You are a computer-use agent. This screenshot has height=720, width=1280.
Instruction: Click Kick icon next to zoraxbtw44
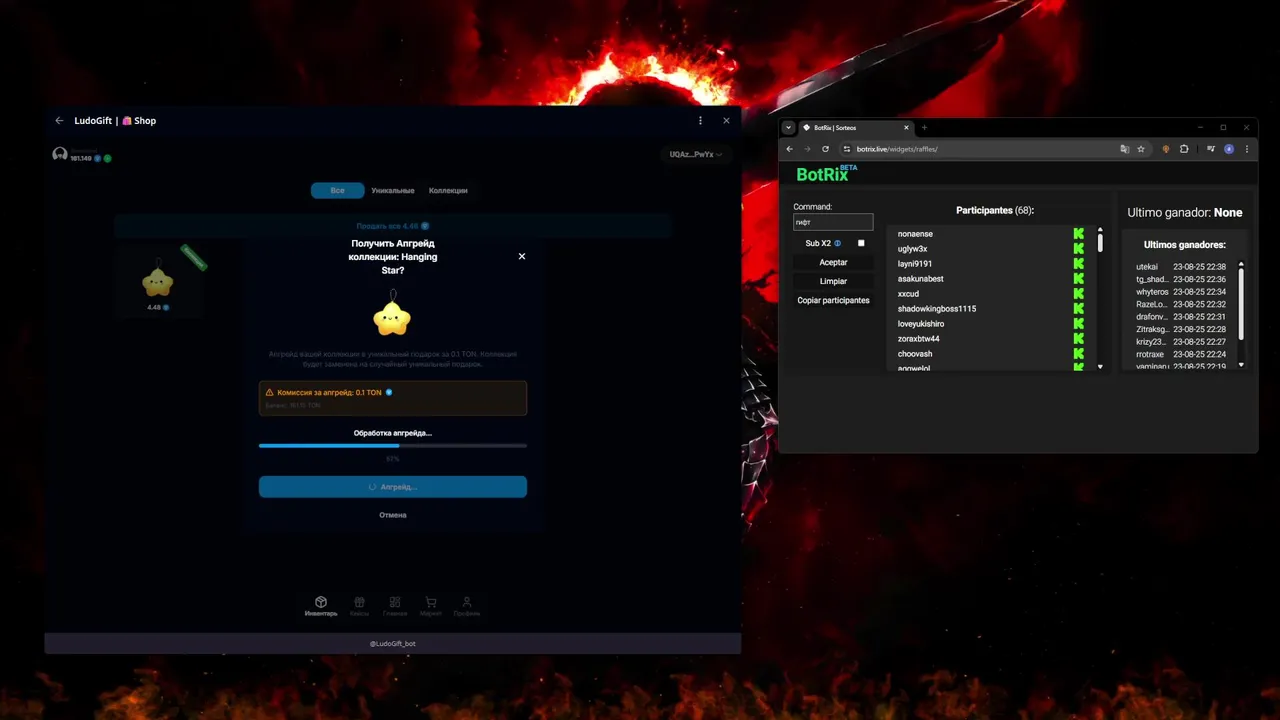point(1079,339)
